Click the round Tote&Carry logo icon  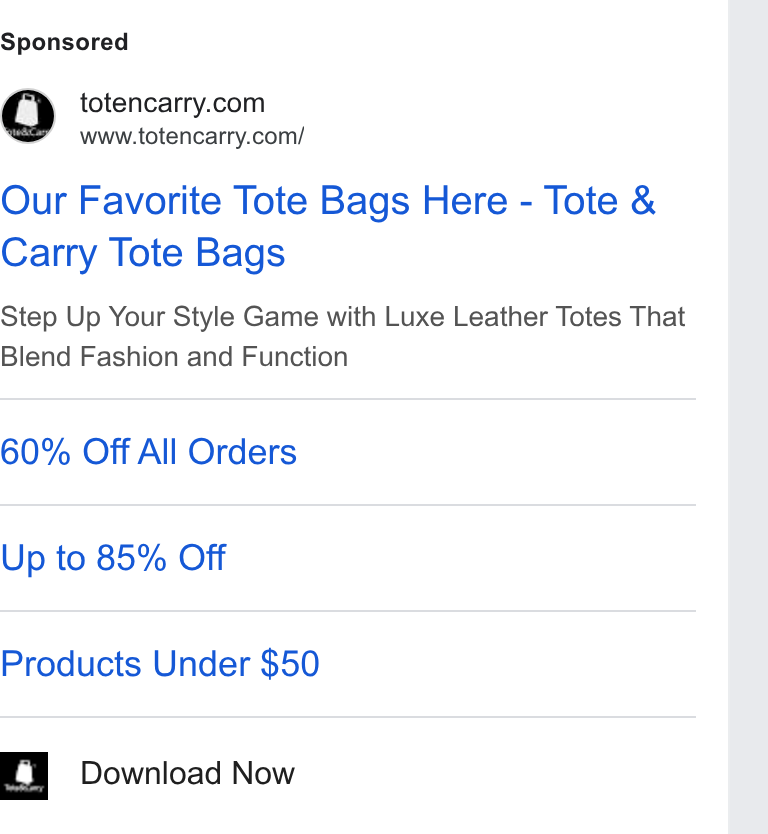click(x=28, y=116)
